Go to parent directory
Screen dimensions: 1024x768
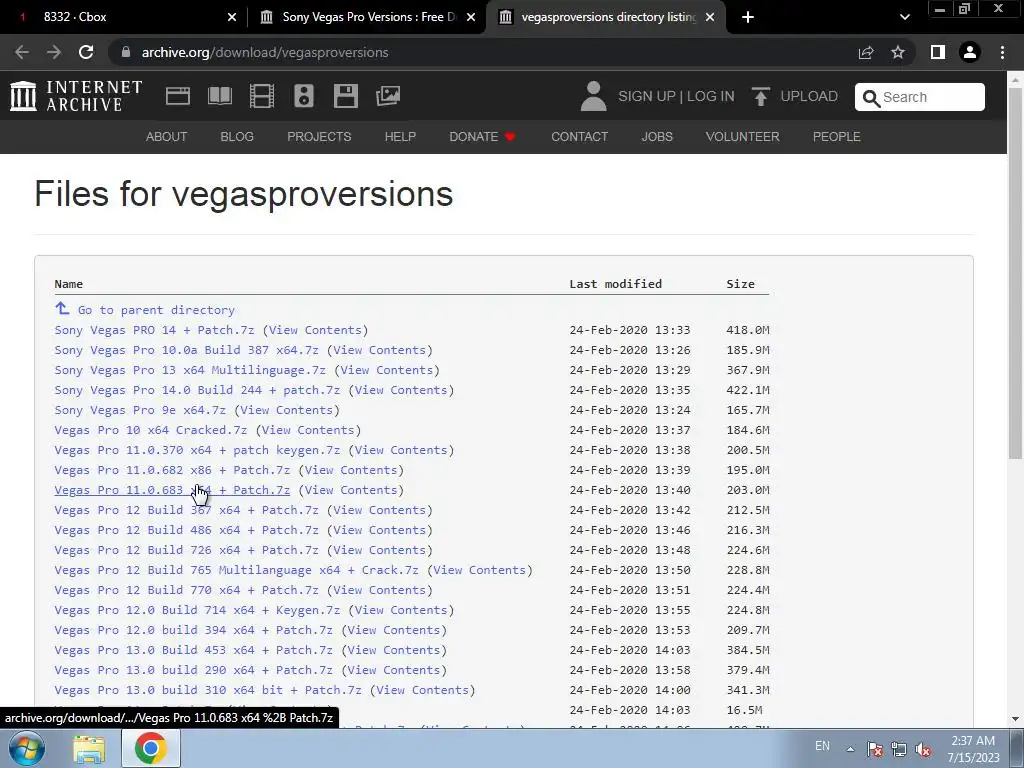point(156,310)
